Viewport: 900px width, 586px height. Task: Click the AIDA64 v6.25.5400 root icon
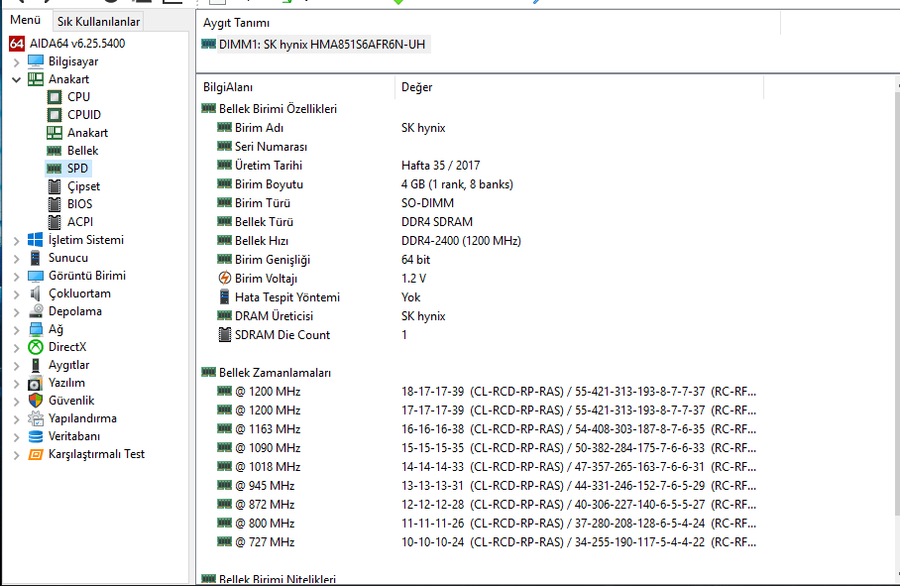click(17, 44)
